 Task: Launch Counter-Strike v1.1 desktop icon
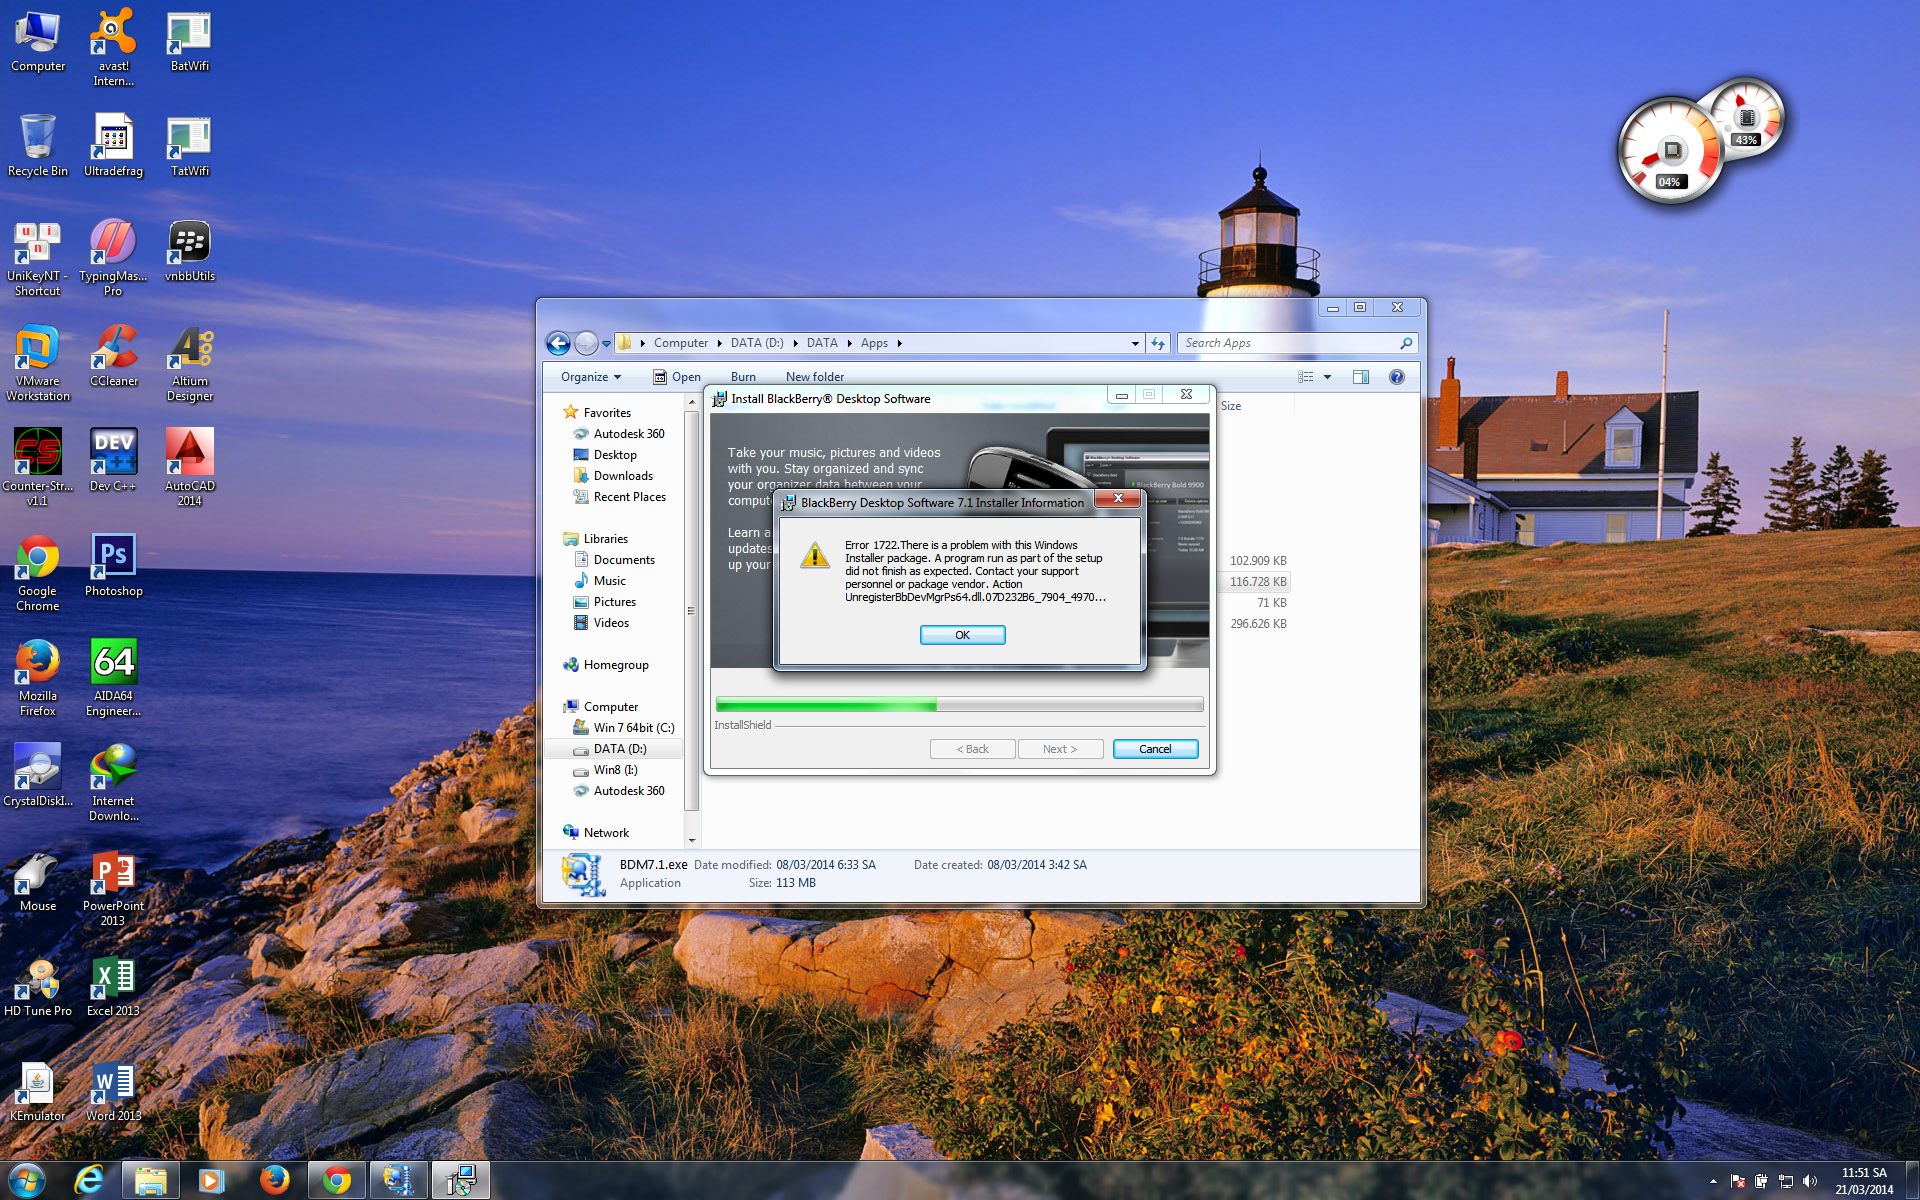click(38, 468)
